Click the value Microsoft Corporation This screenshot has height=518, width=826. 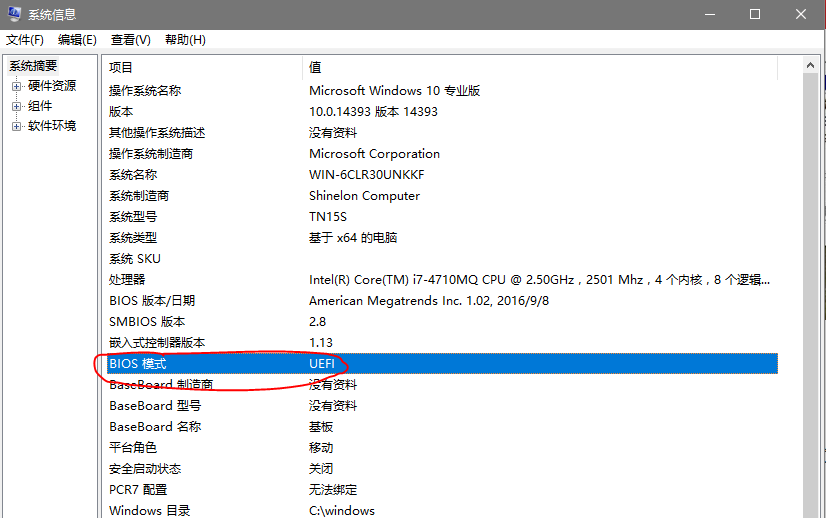tap(374, 154)
